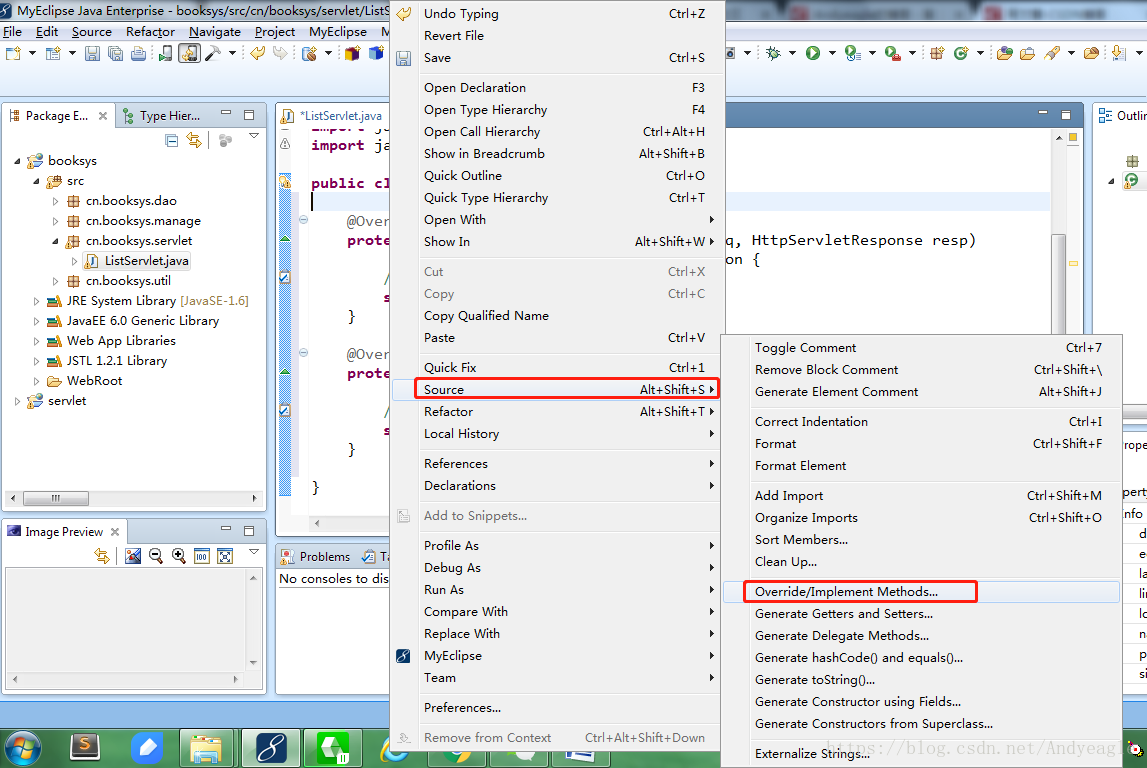This screenshot has height=768, width=1147.
Task: Click Collapse All in Package Explorer
Action: click(x=172, y=140)
